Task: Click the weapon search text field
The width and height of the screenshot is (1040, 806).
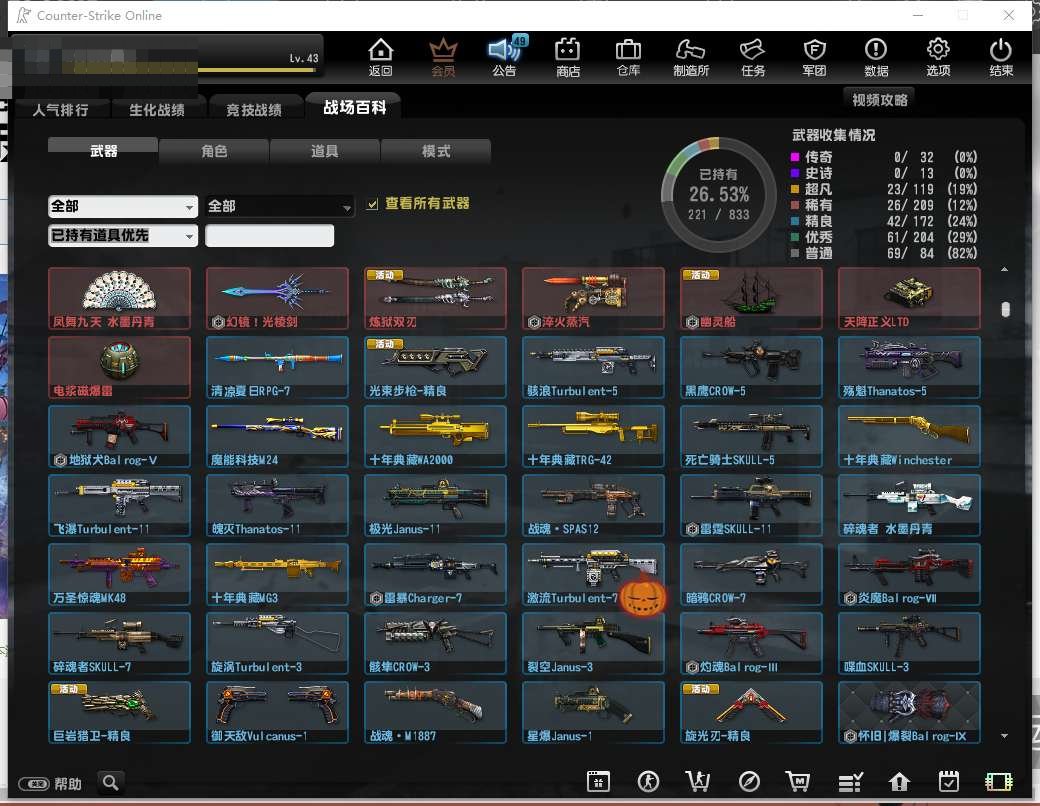Action: (x=269, y=235)
